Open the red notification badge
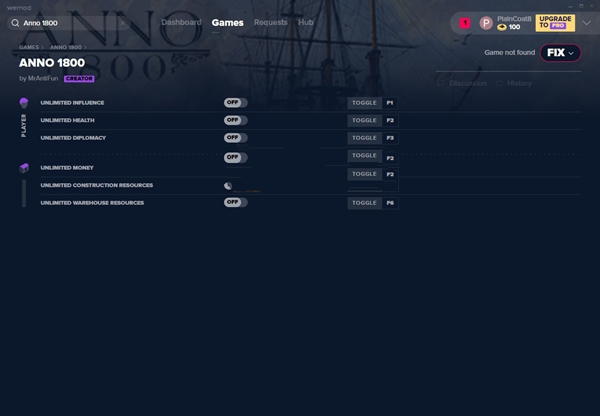Screen dimensions: 600x416 (465, 23)
